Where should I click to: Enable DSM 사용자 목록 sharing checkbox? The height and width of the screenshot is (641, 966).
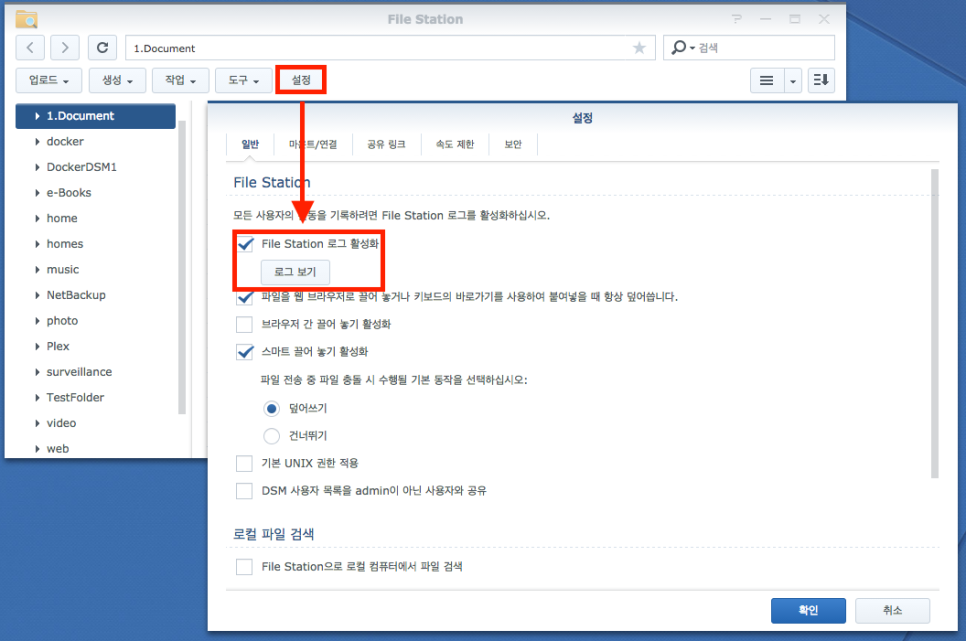[x=245, y=491]
